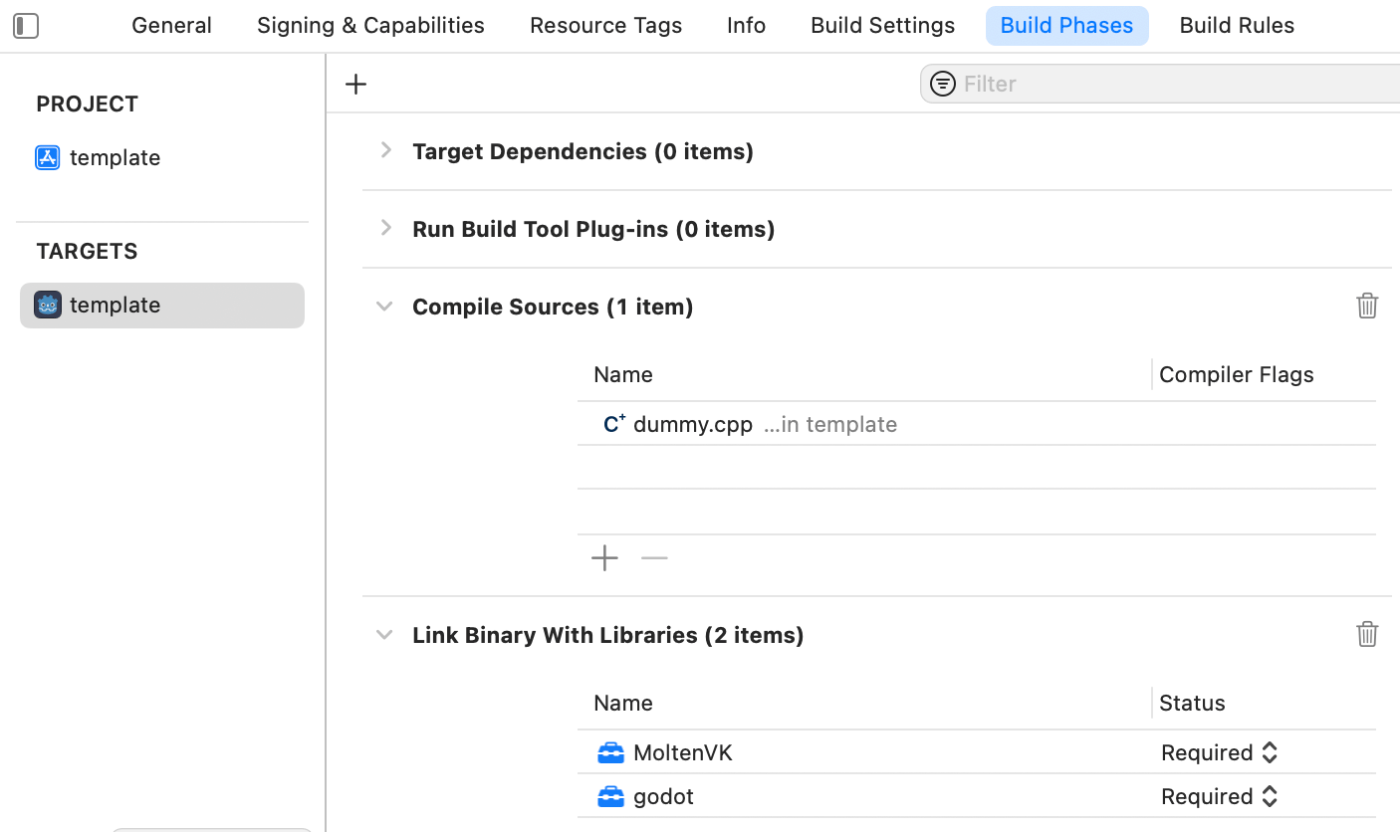Open the Resource Tags tab

click(605, 25)
